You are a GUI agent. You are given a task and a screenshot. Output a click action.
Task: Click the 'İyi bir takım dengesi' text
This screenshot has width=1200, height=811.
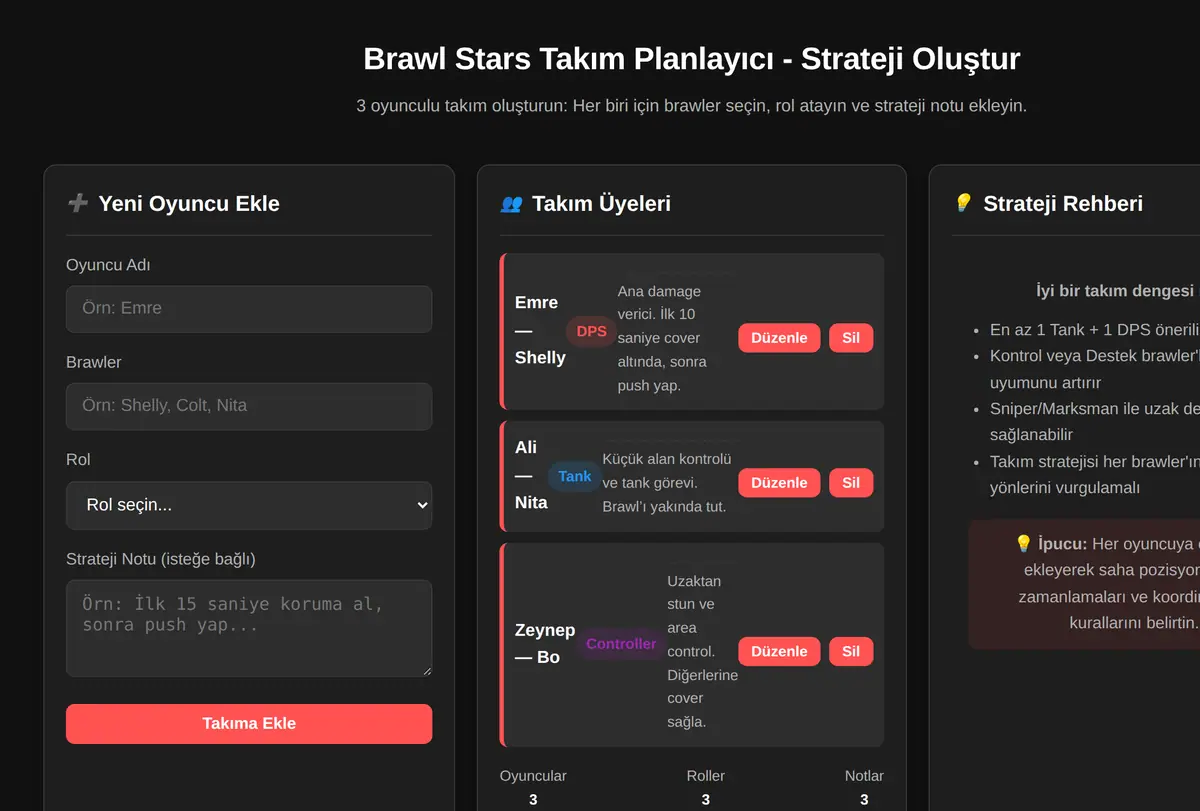coord(1115,291)
